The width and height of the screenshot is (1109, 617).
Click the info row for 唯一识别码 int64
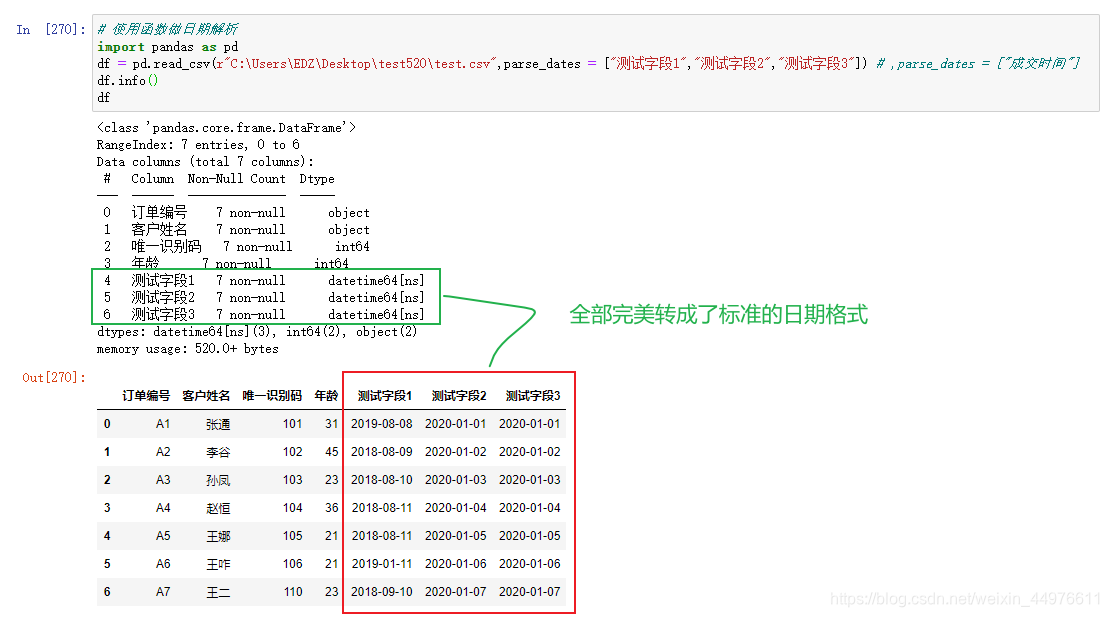(x=236, y=246)
